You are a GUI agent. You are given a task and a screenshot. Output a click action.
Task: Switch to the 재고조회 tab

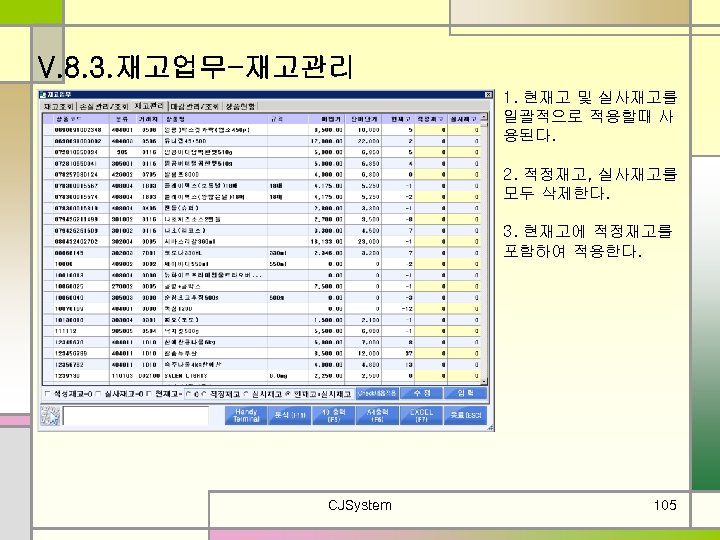point(58,107)
